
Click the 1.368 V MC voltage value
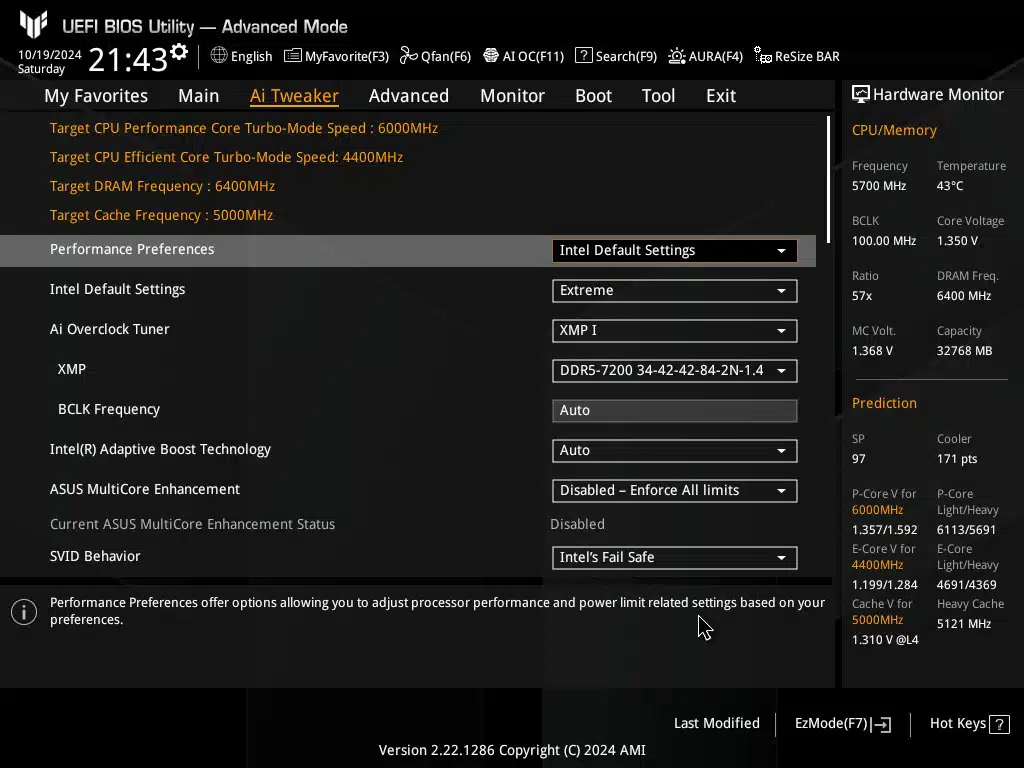(872, 351)
